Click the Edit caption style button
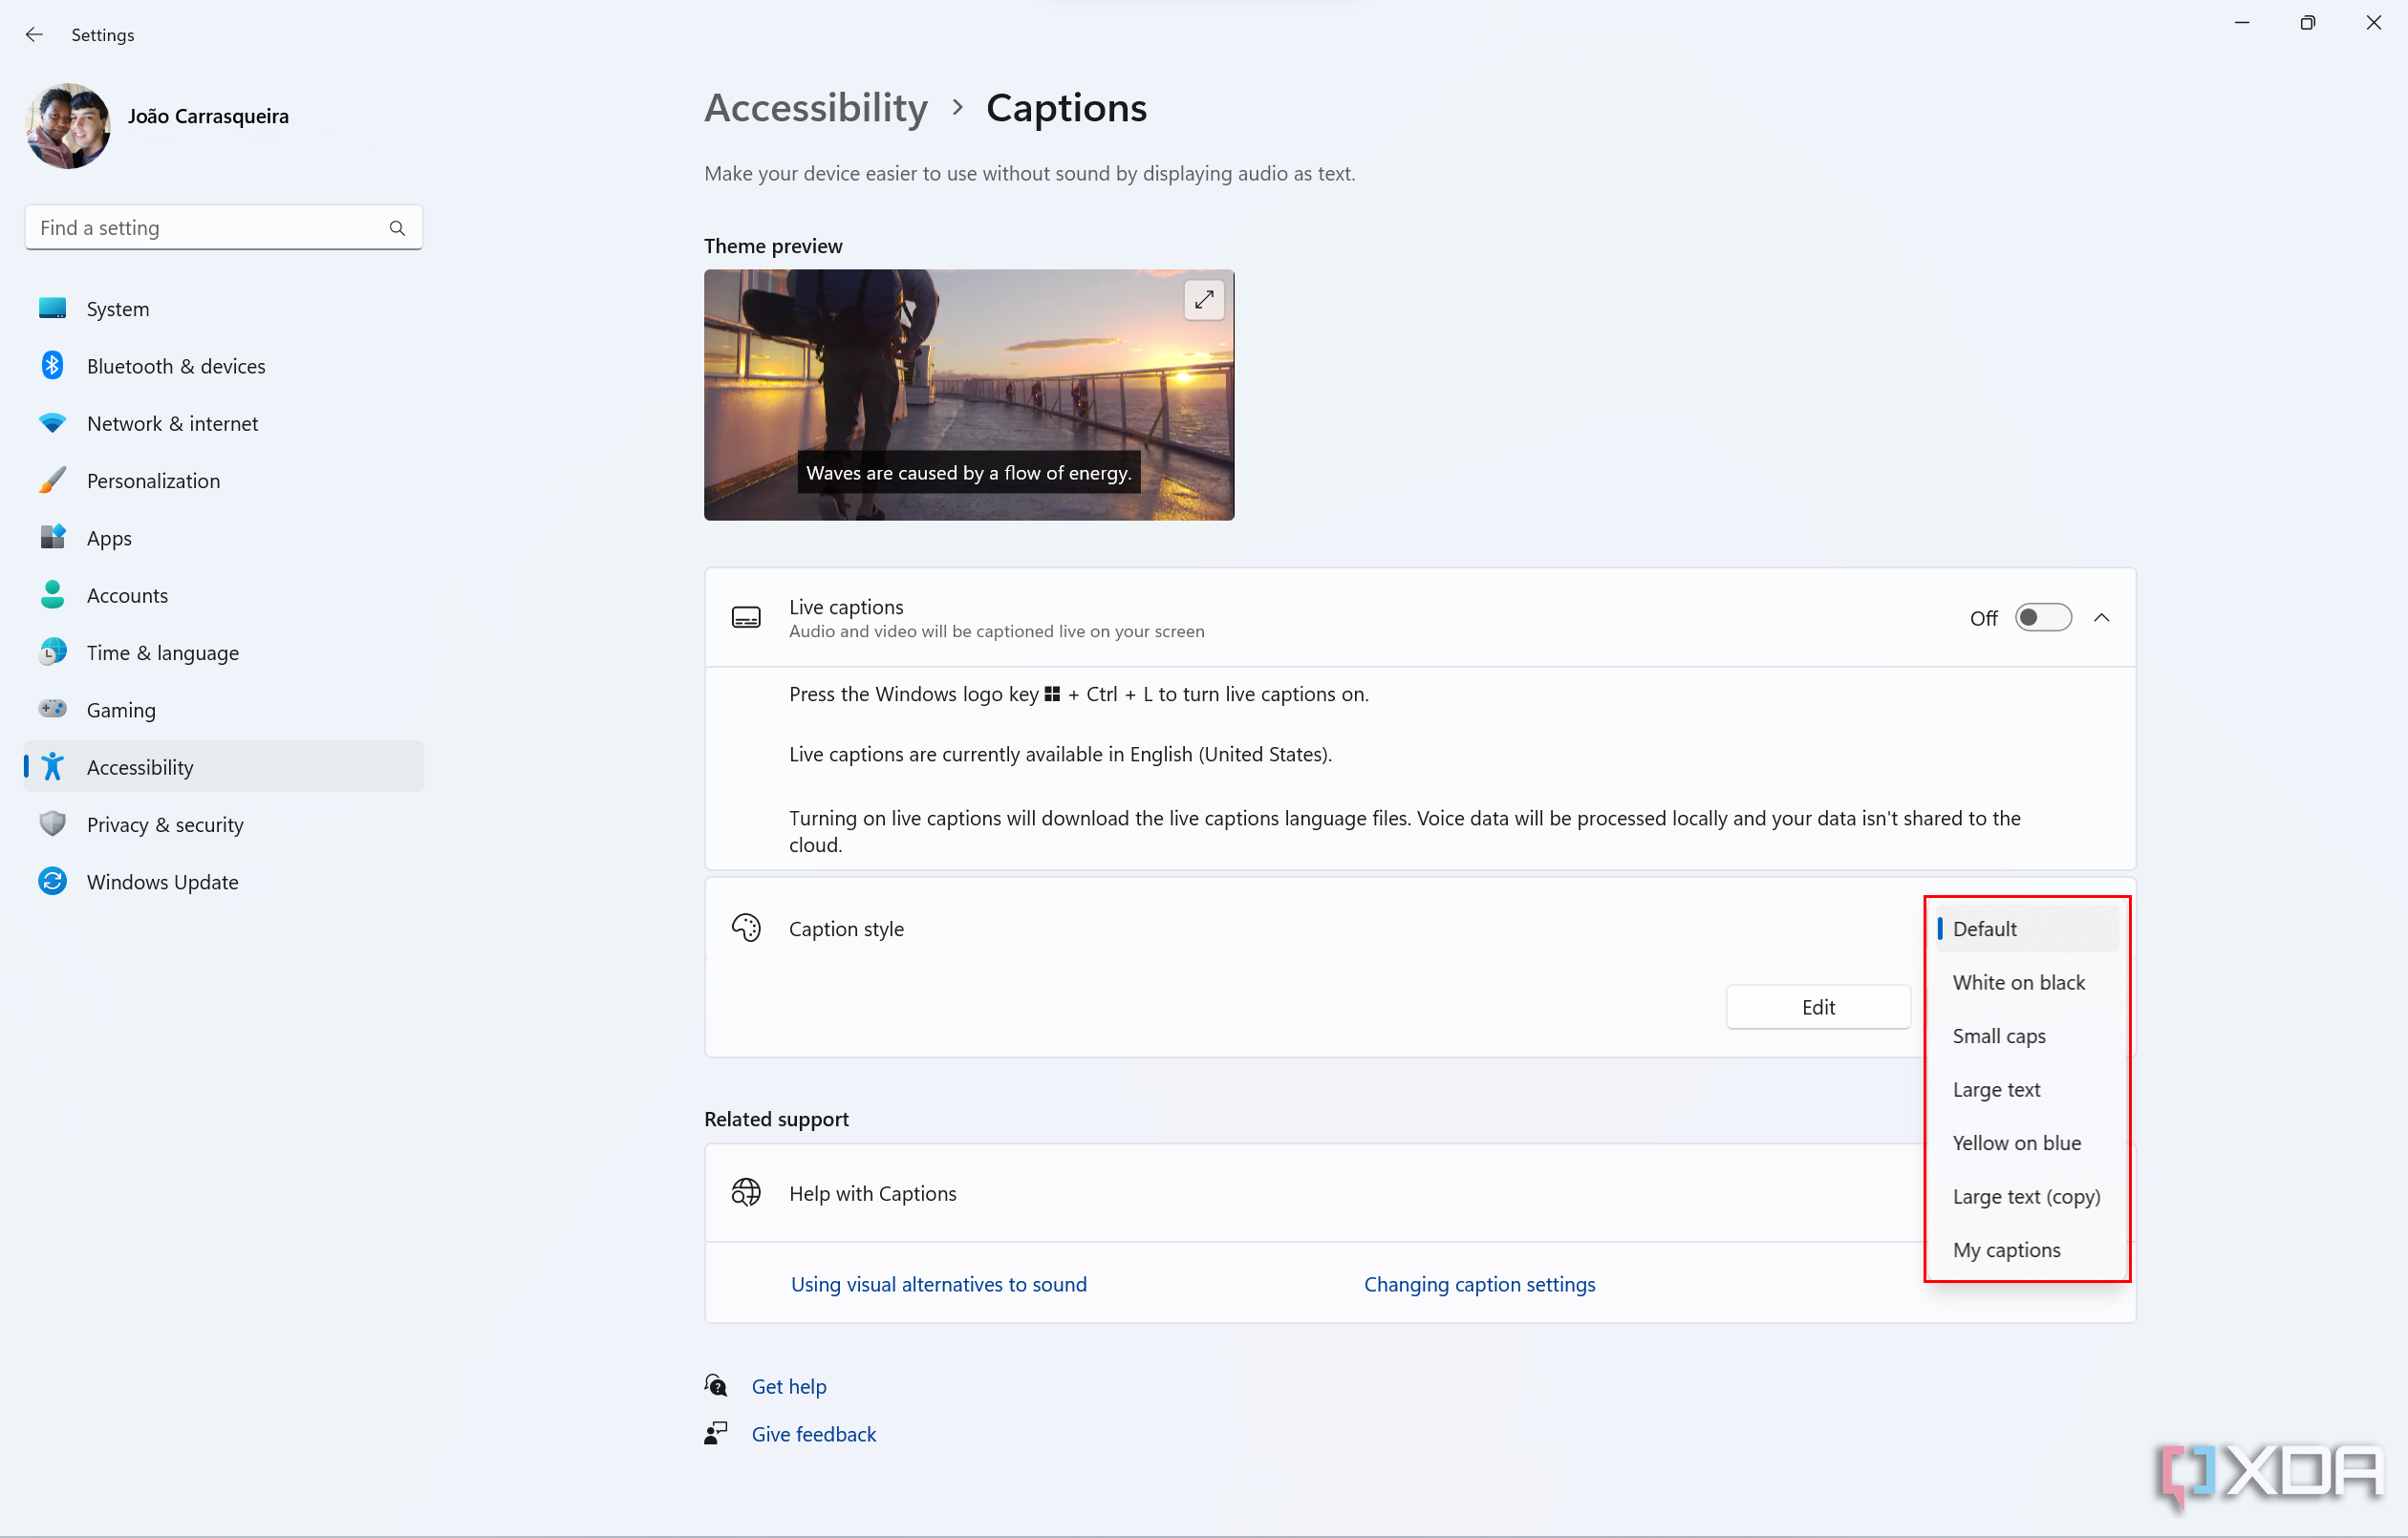Image resolution: width=2408 pixels, height=1538 pixels. [x=1818, y=1007]
